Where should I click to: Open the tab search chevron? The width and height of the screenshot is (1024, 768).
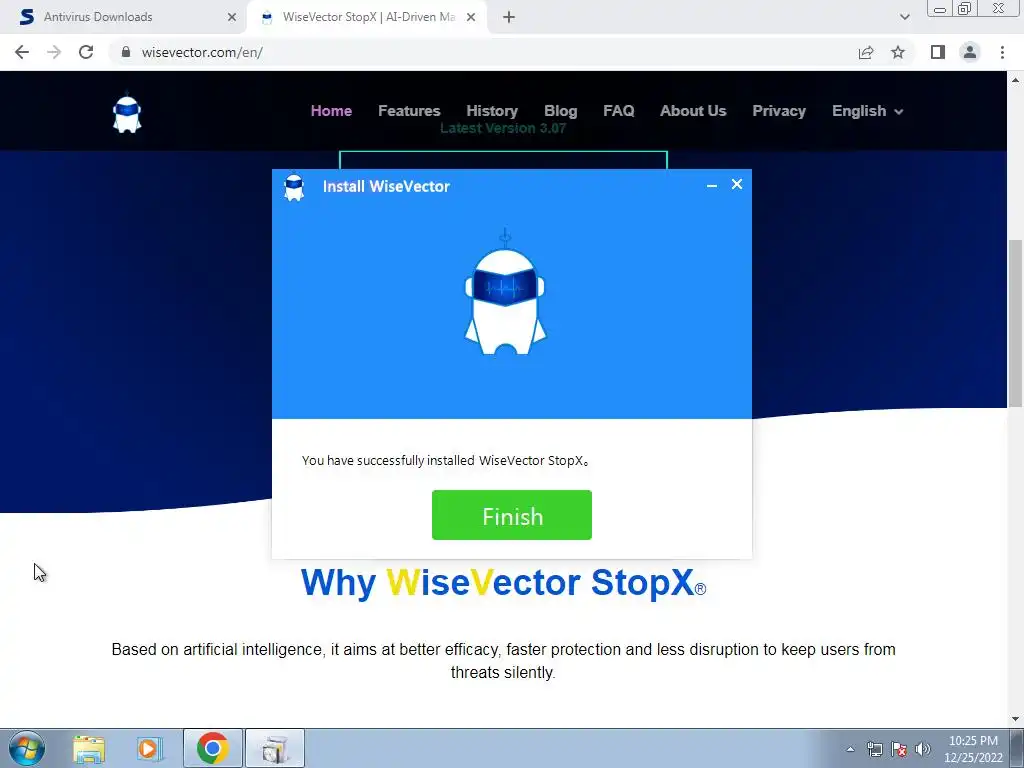(x=904, y=17)
